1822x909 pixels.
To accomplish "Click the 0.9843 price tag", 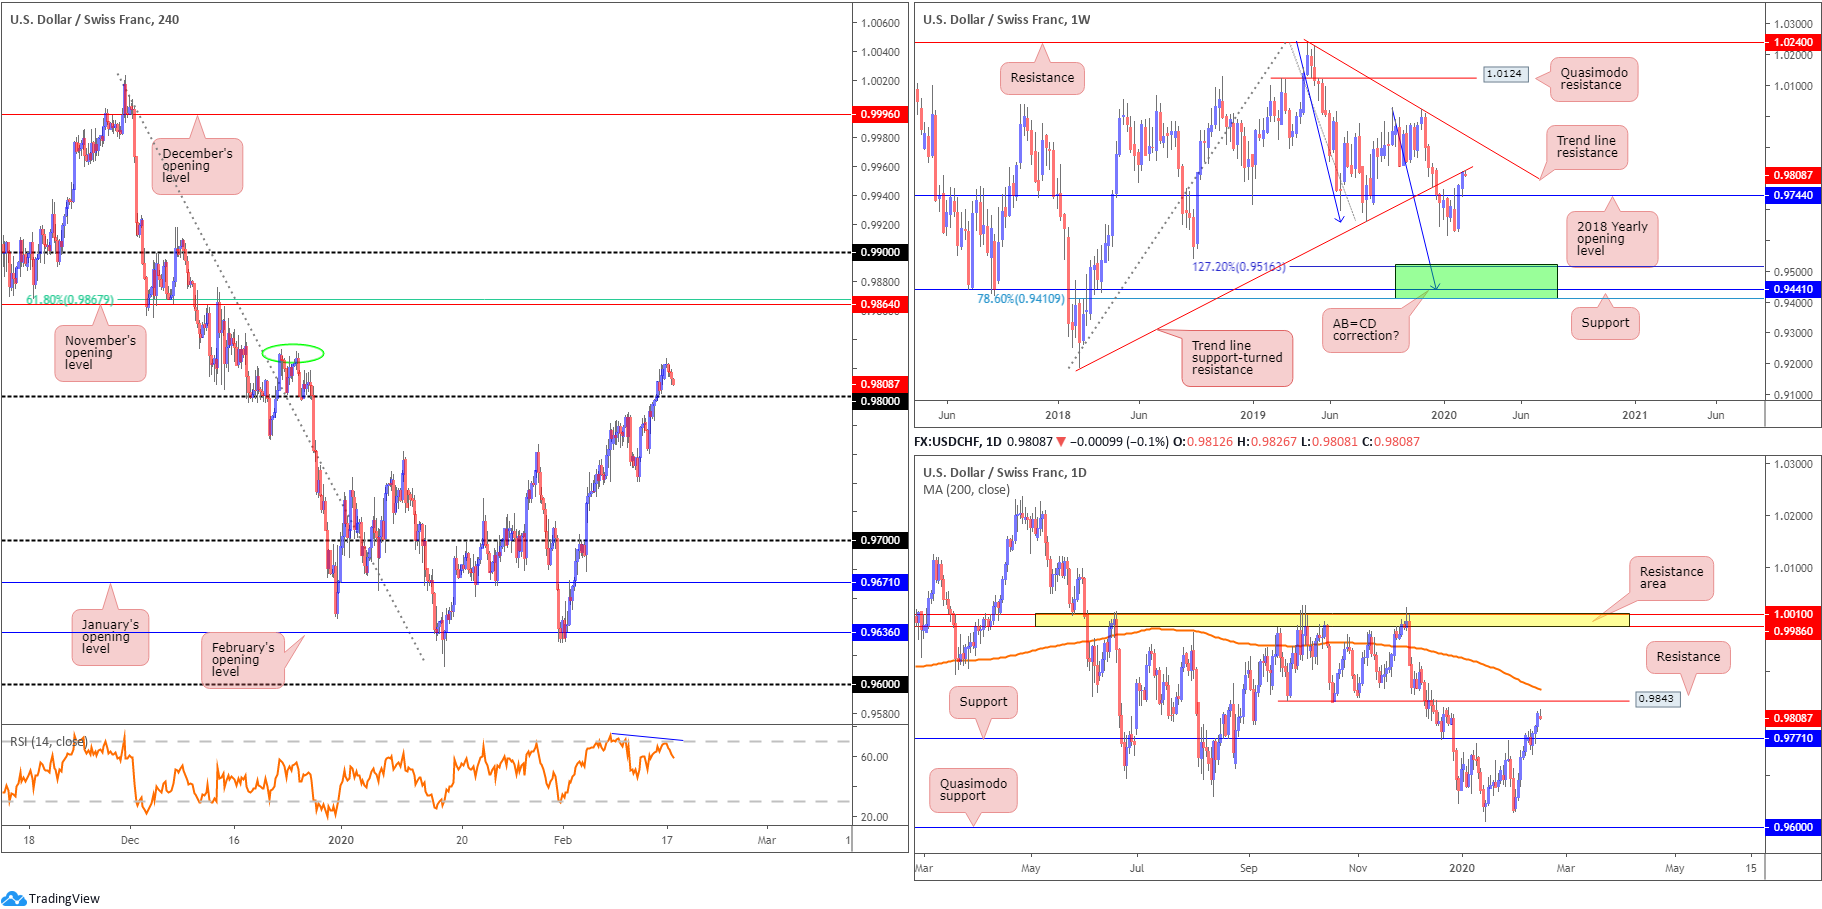I will pyautogui.click(x=1657, y=699).
